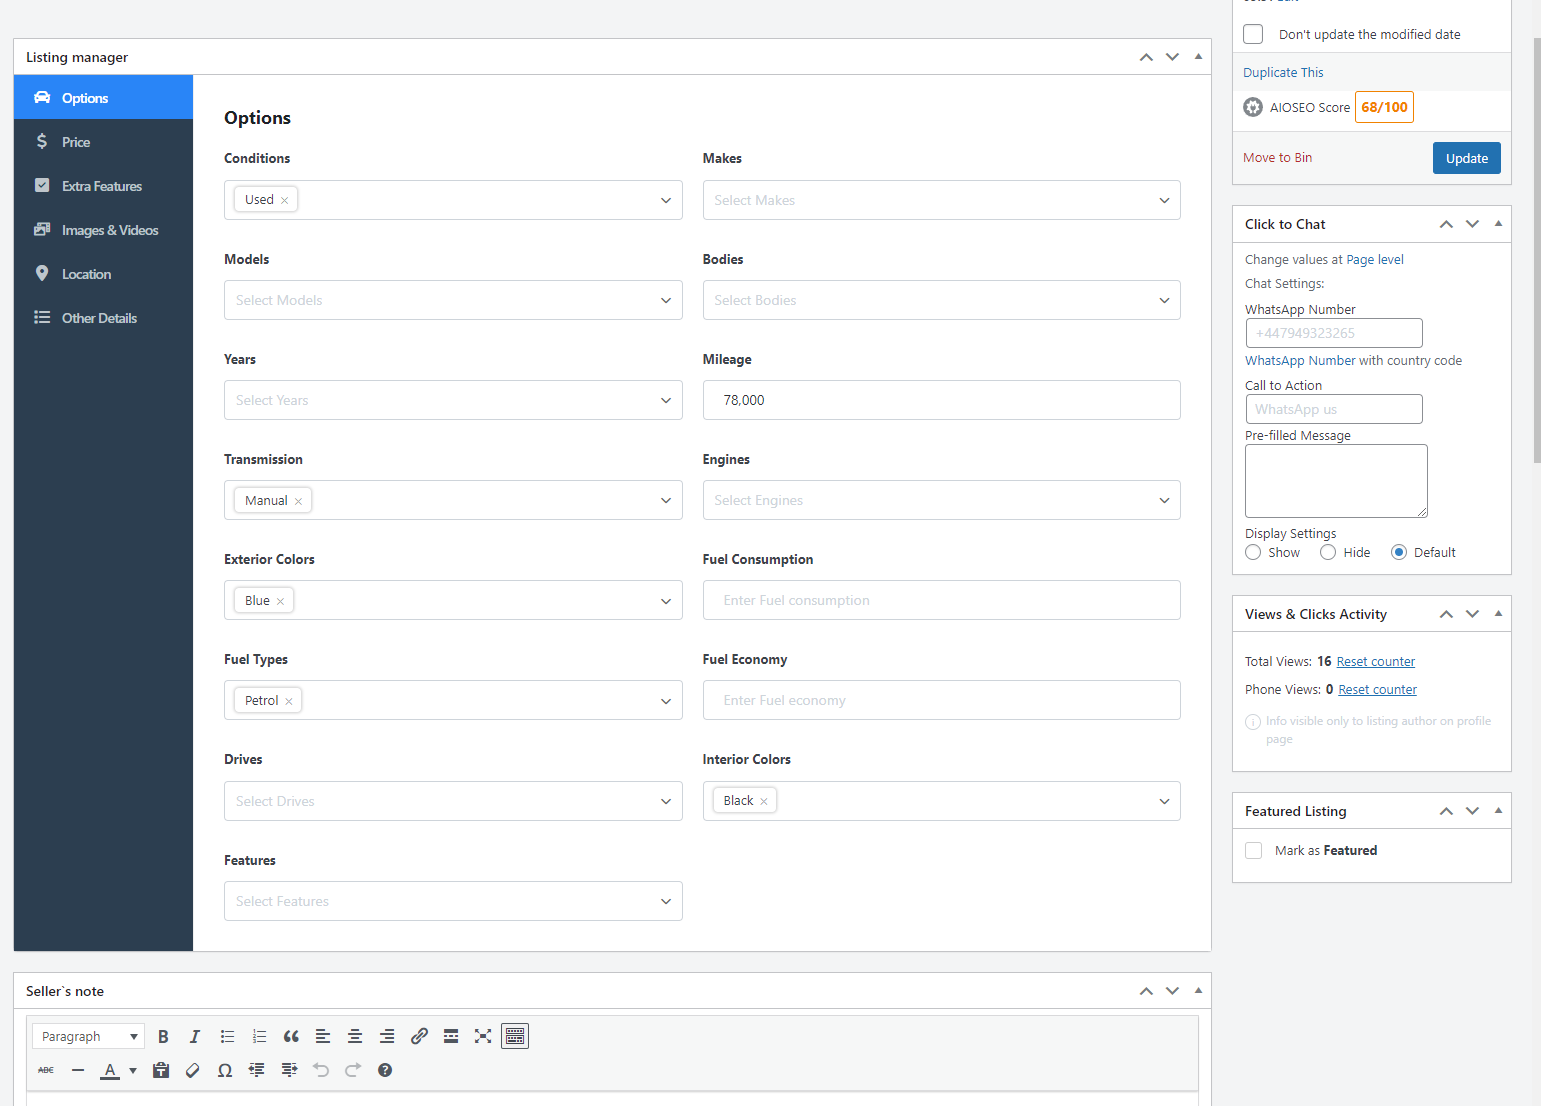Reset counter for Total Views
This screenshot has height=1106, width=1541.
point(1375,661)
